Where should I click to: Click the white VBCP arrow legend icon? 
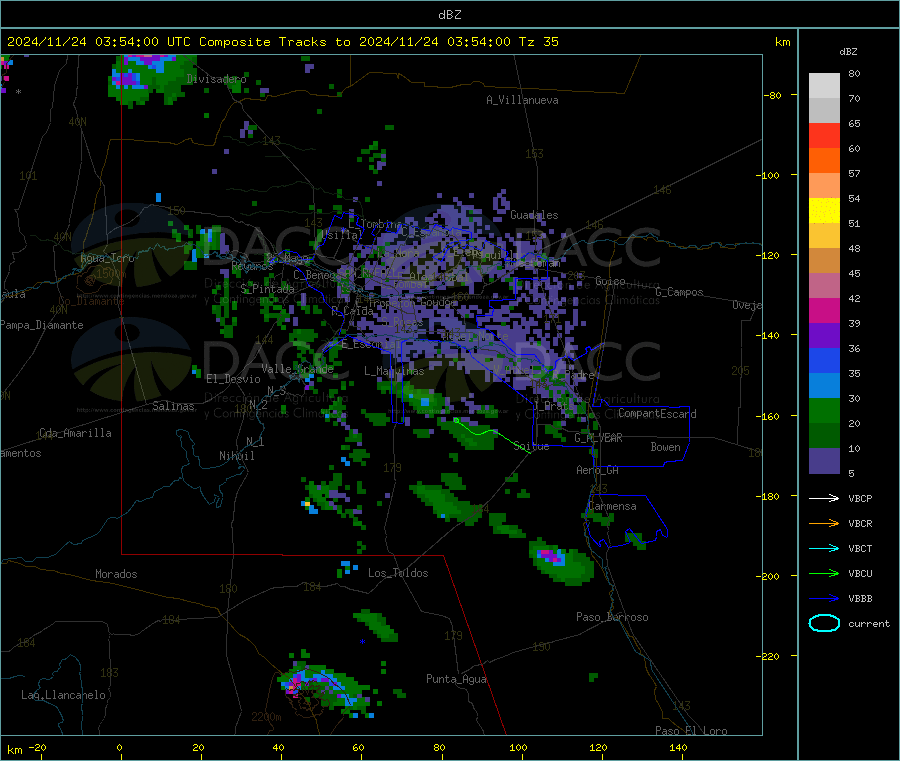point(824,498)
